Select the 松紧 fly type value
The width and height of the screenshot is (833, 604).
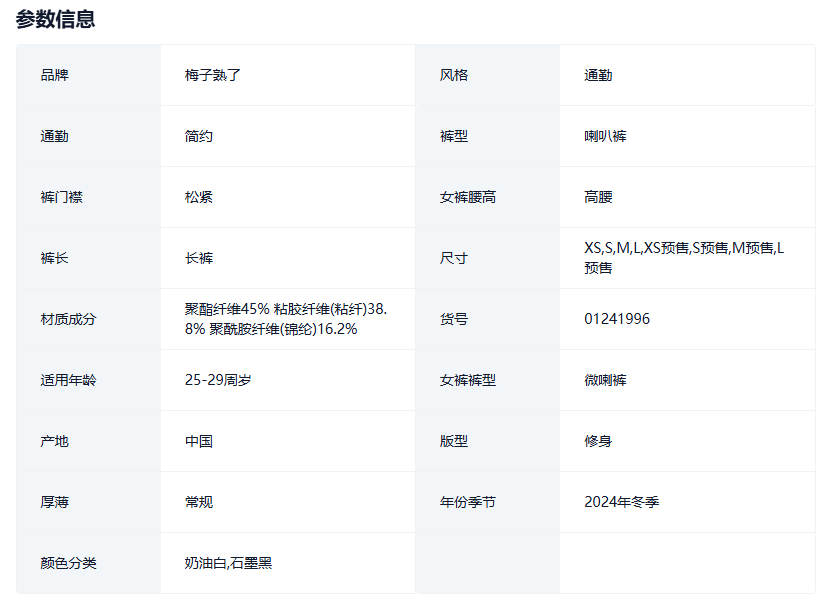[x=199, y=197]
